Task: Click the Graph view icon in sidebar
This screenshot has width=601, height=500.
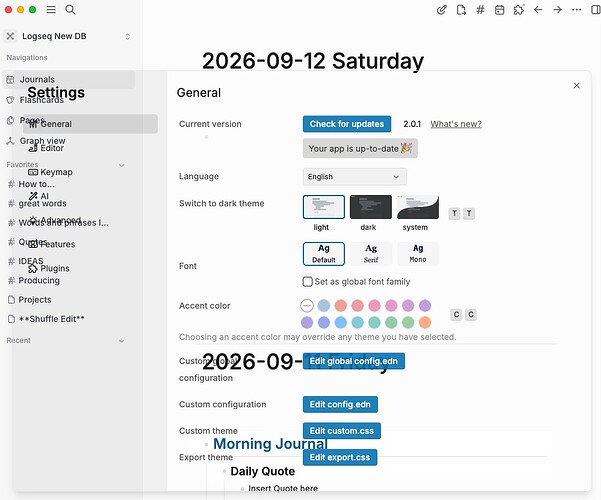Action: 10,141
